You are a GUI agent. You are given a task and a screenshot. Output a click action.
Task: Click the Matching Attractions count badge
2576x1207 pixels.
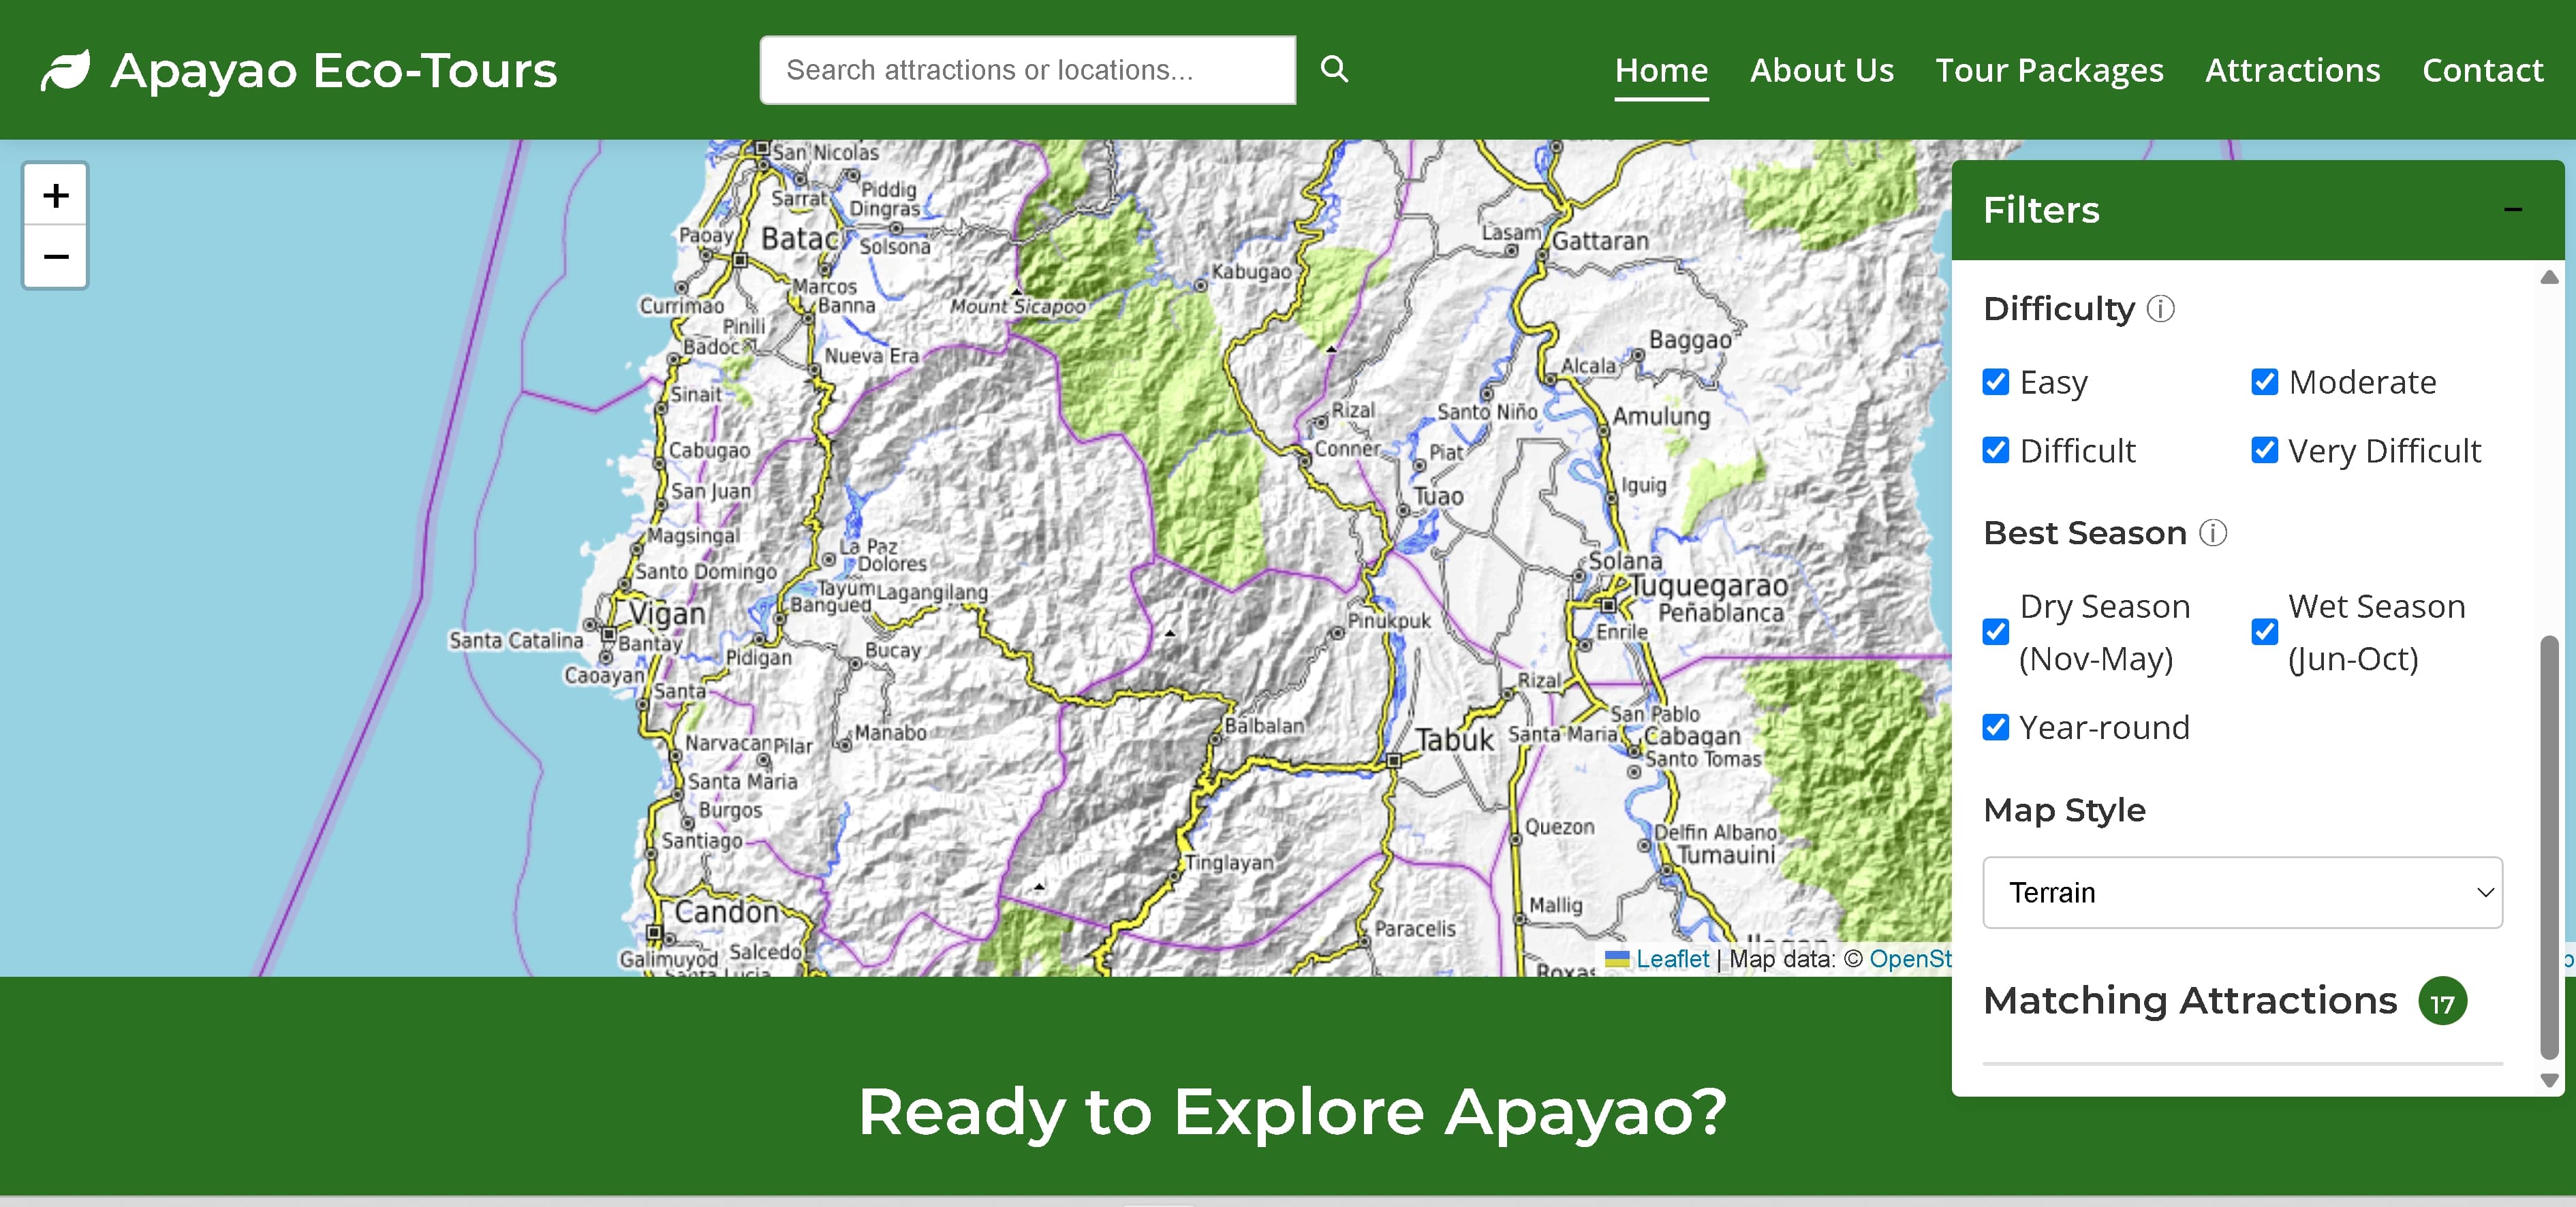pos(2442,1001)
